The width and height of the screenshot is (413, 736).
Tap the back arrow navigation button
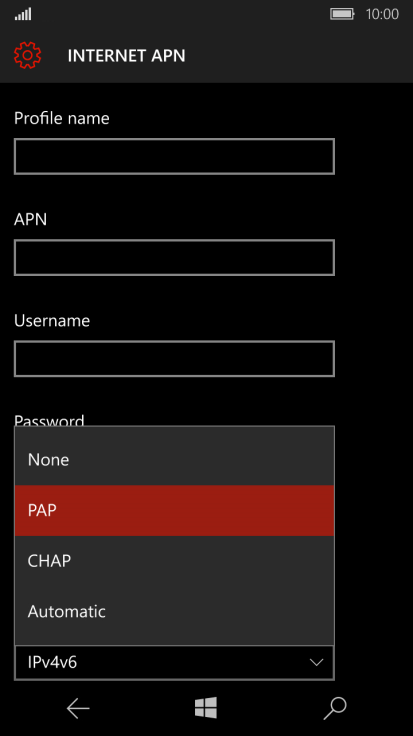[78, 708]
